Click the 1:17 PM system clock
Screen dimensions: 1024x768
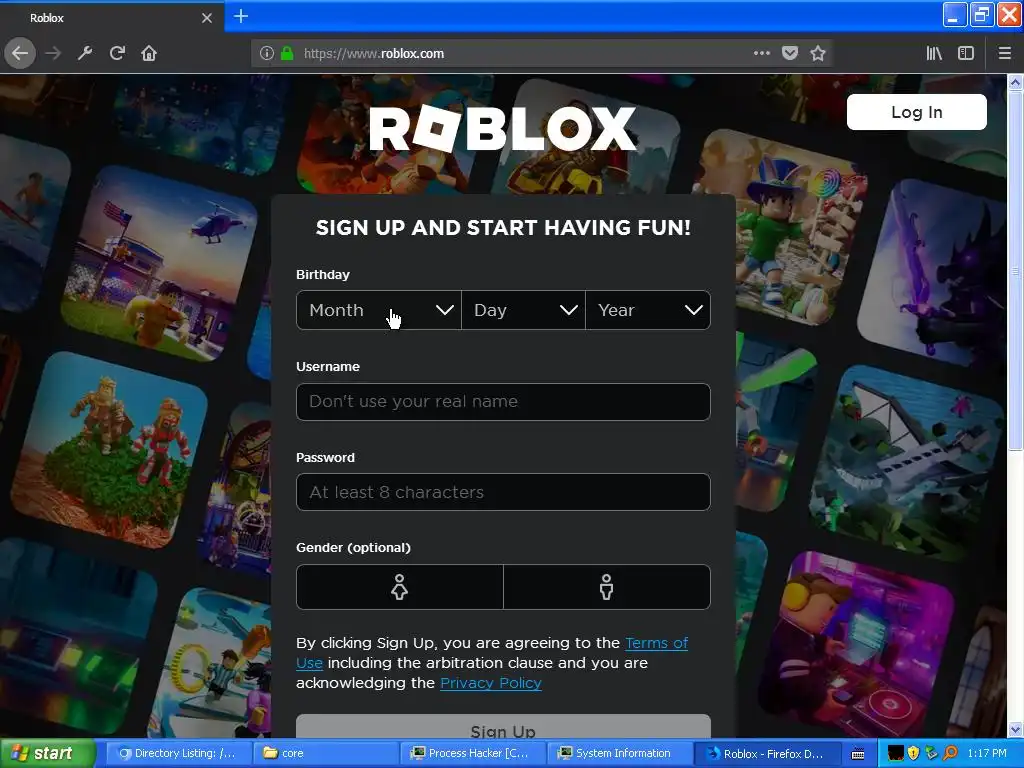[987, 754]
